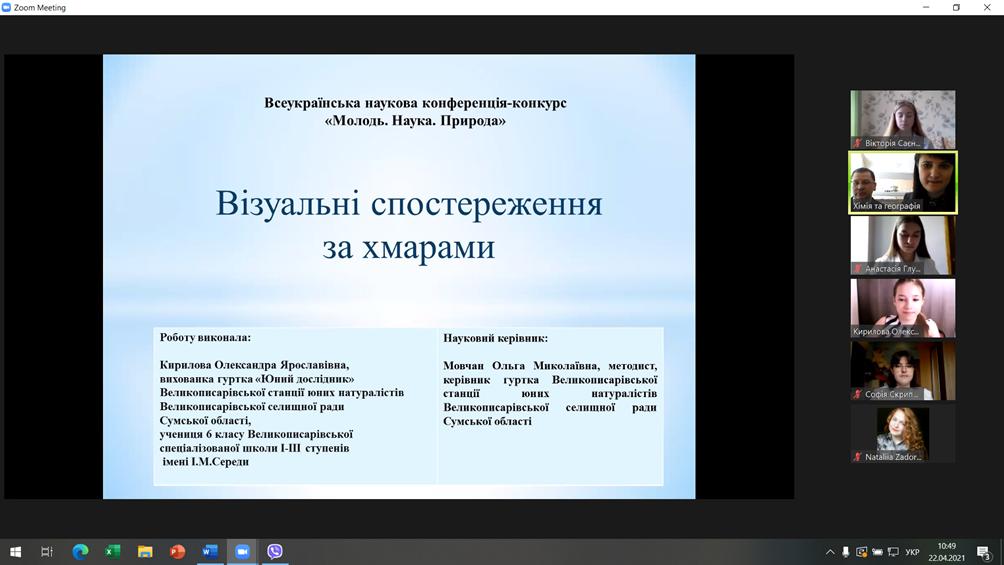Click the name Мовчан Ольга Миколаївна
The image size is (1004, 565).
521,366
